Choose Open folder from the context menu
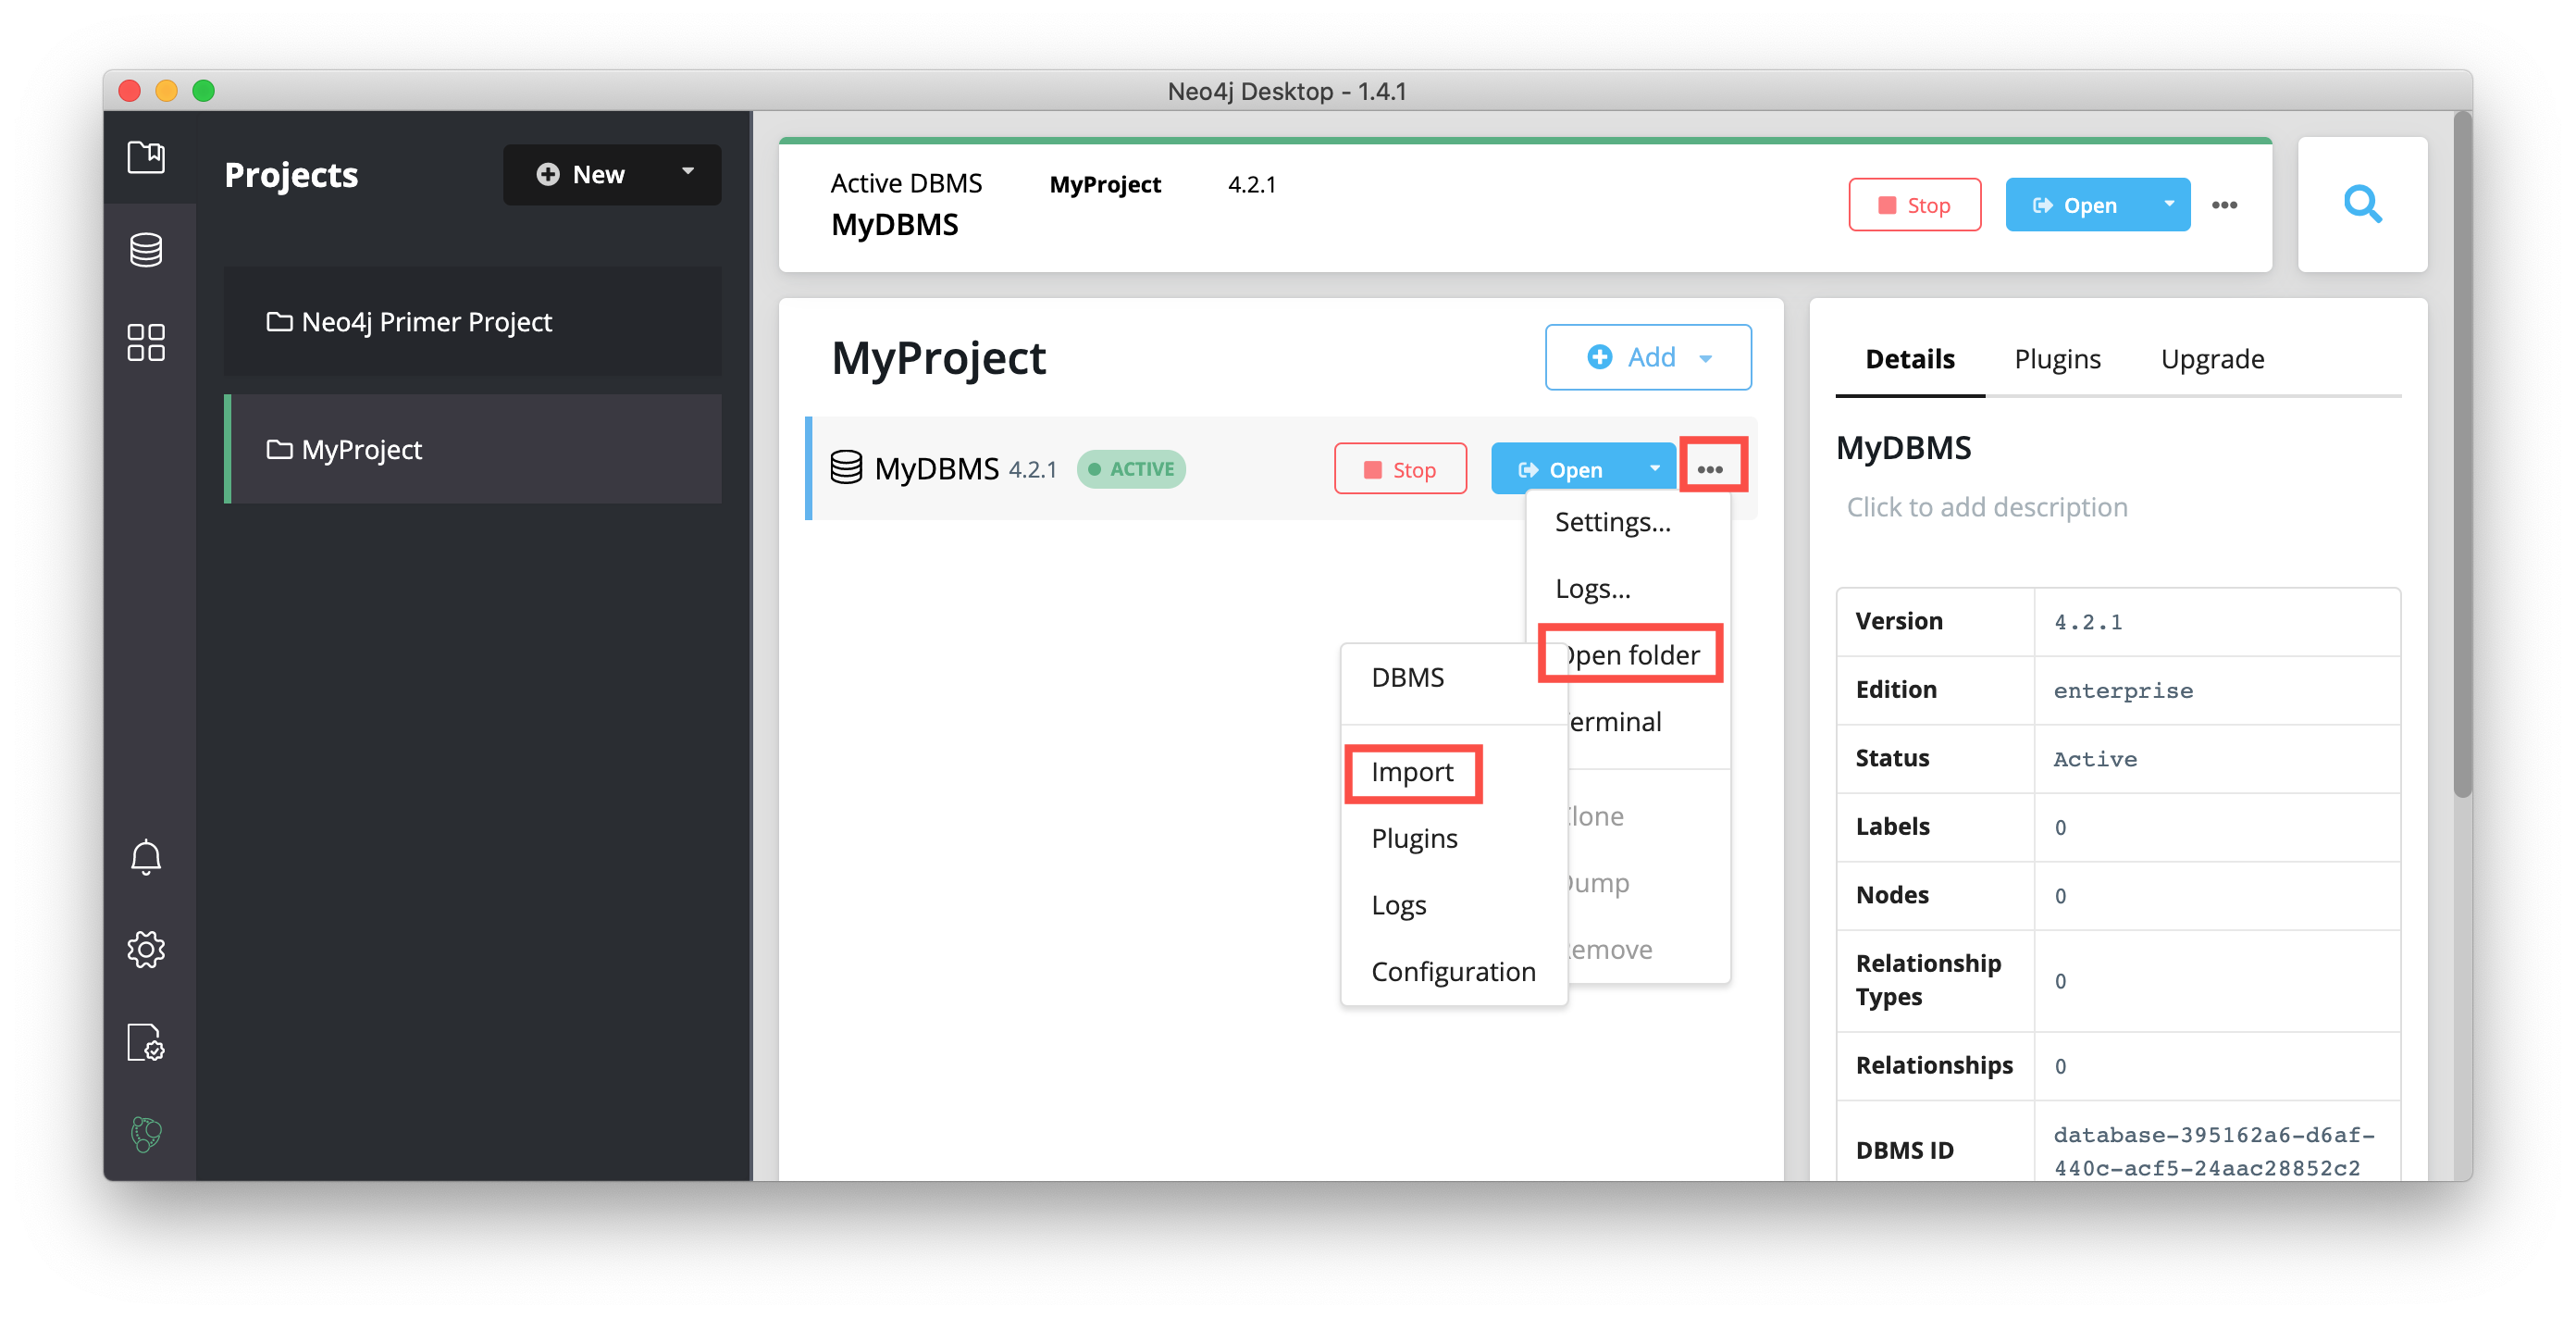Viewport: 2576px width, 1318px height. tap(1632, 654)
